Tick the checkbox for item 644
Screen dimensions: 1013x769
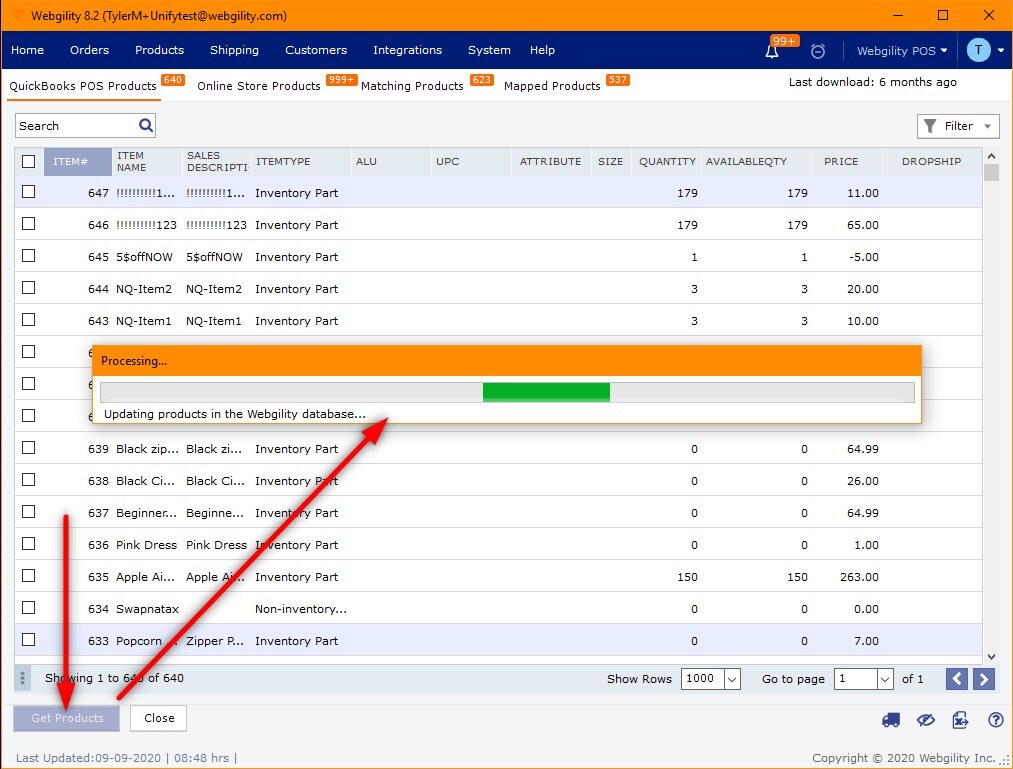coord(28,288)
